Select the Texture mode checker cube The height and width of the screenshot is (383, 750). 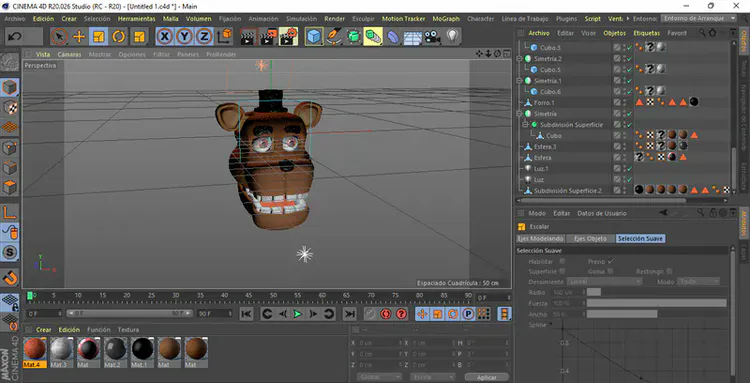tap(10, 108)
